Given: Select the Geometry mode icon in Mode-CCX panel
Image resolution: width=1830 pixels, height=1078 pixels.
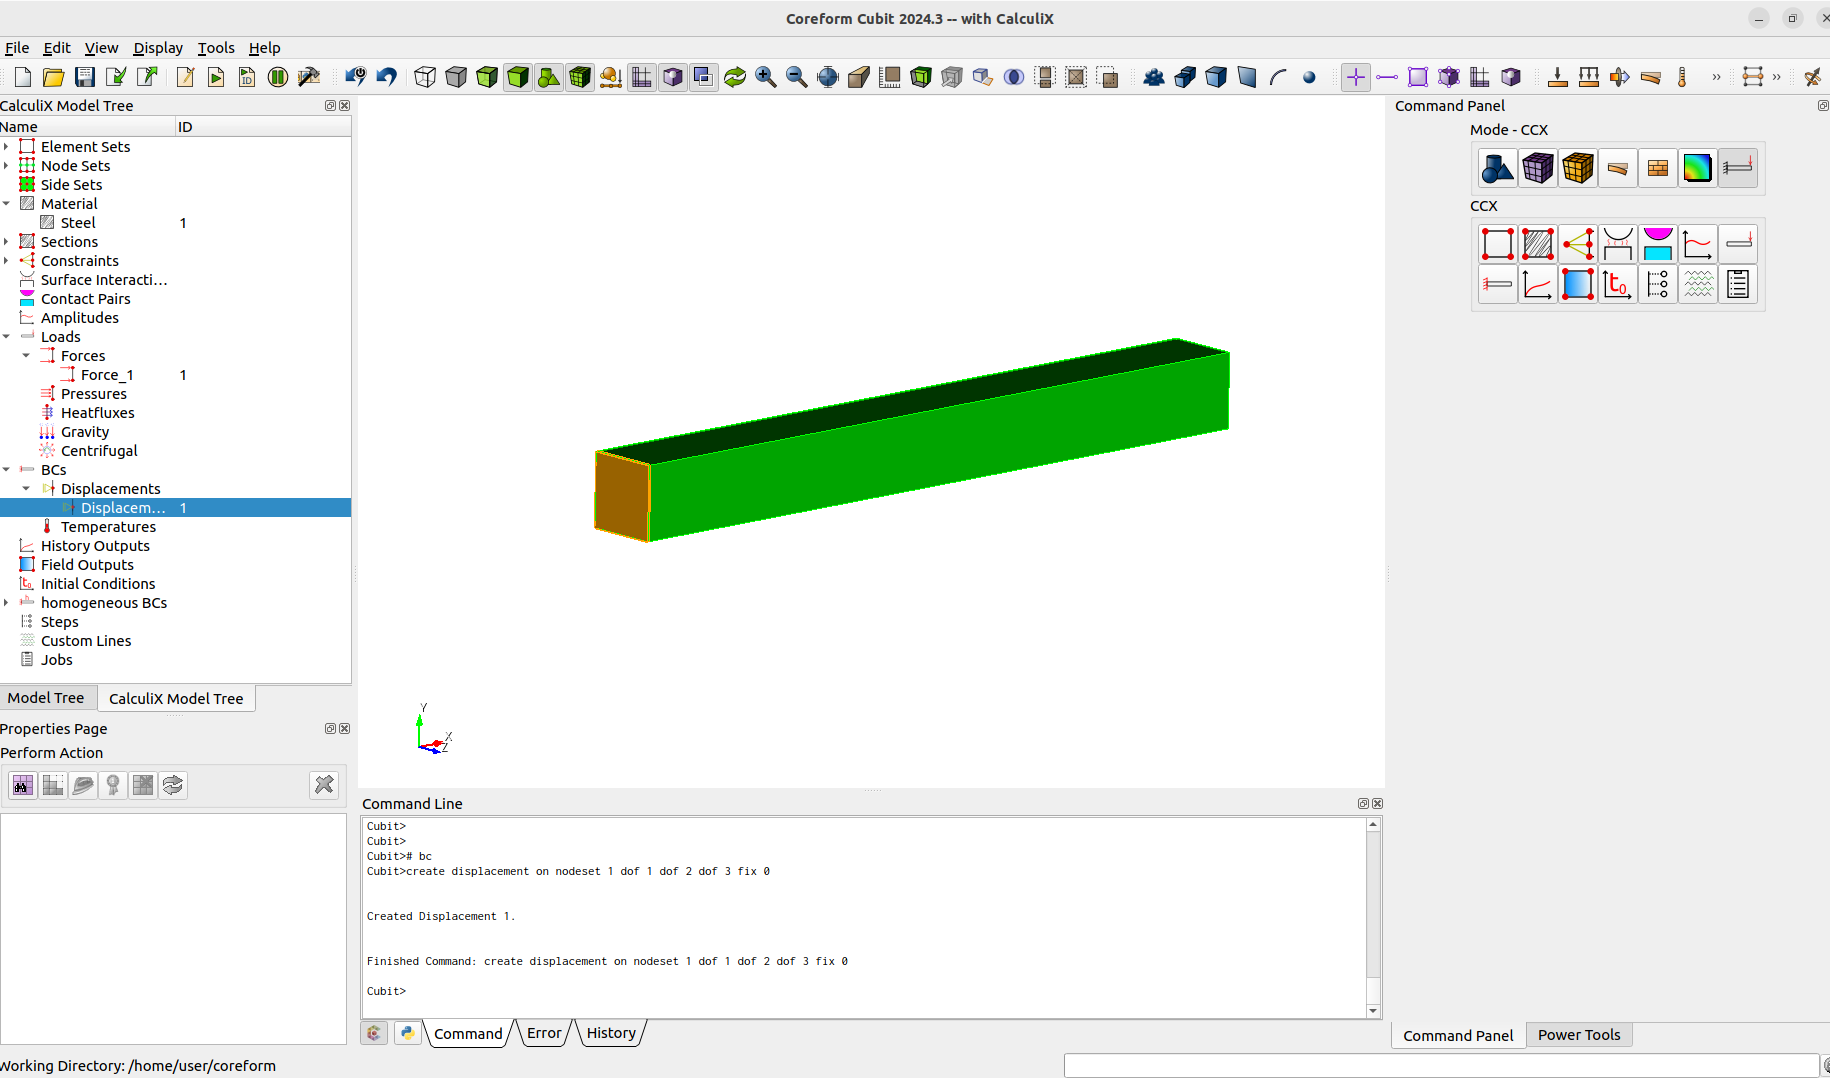Looking at the screenshot, I should point(1497,168).
